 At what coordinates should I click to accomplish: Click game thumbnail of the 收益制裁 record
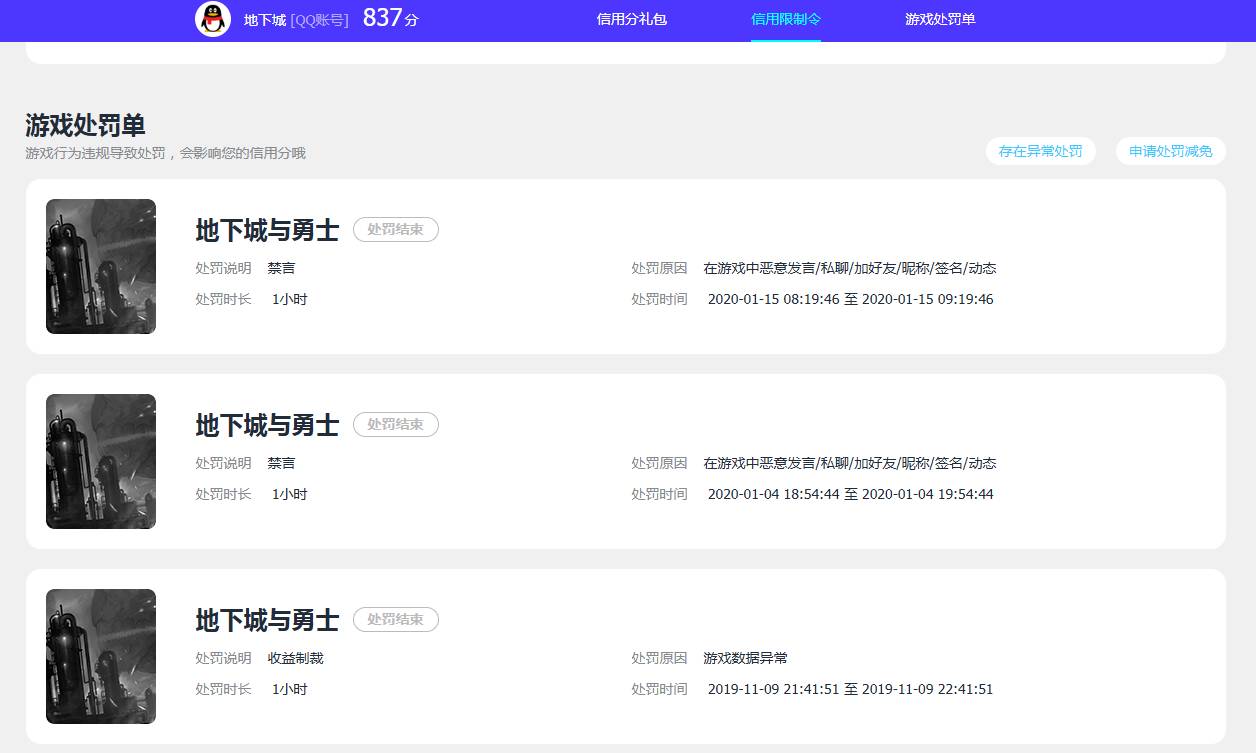coord(101,656)
